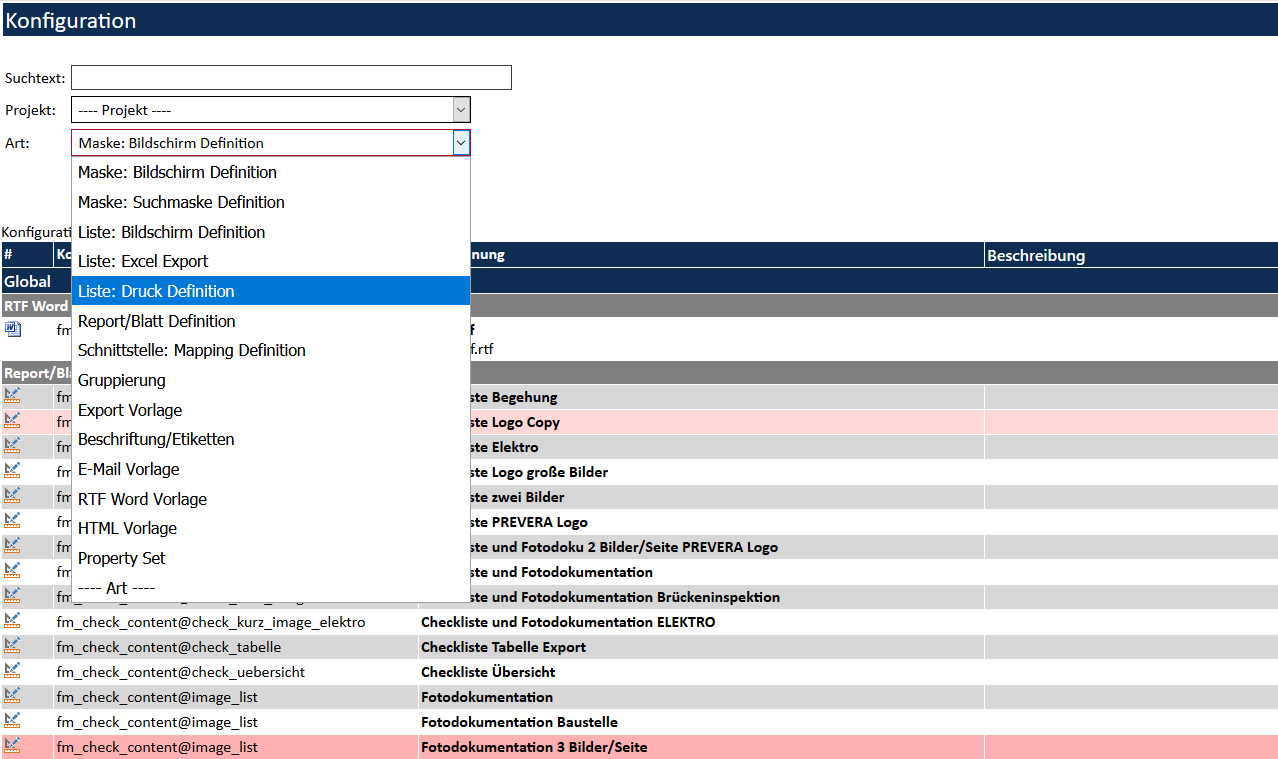Pick the highlighted 'Liste: Druck Definition' option

271,291
